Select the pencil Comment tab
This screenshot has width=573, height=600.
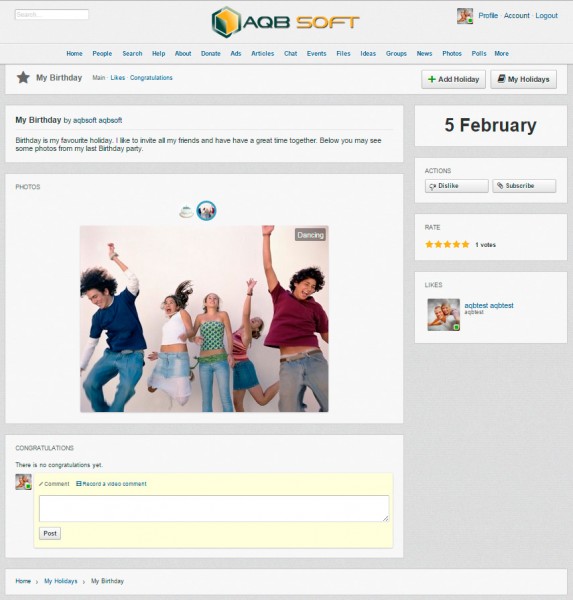point(54,484)
